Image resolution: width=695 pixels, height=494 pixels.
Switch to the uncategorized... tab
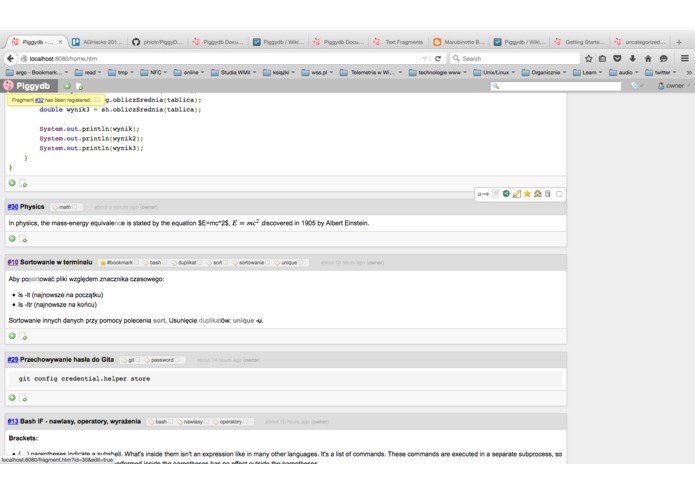pos(640,42)
